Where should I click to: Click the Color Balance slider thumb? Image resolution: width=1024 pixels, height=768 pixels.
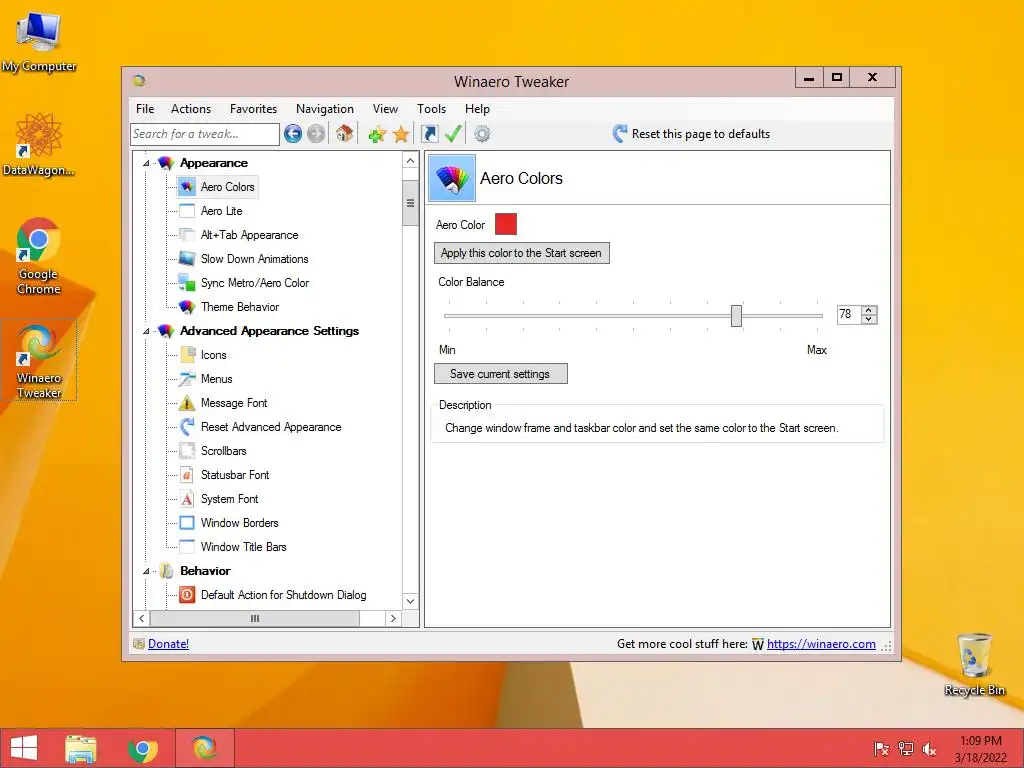point(737,315)
